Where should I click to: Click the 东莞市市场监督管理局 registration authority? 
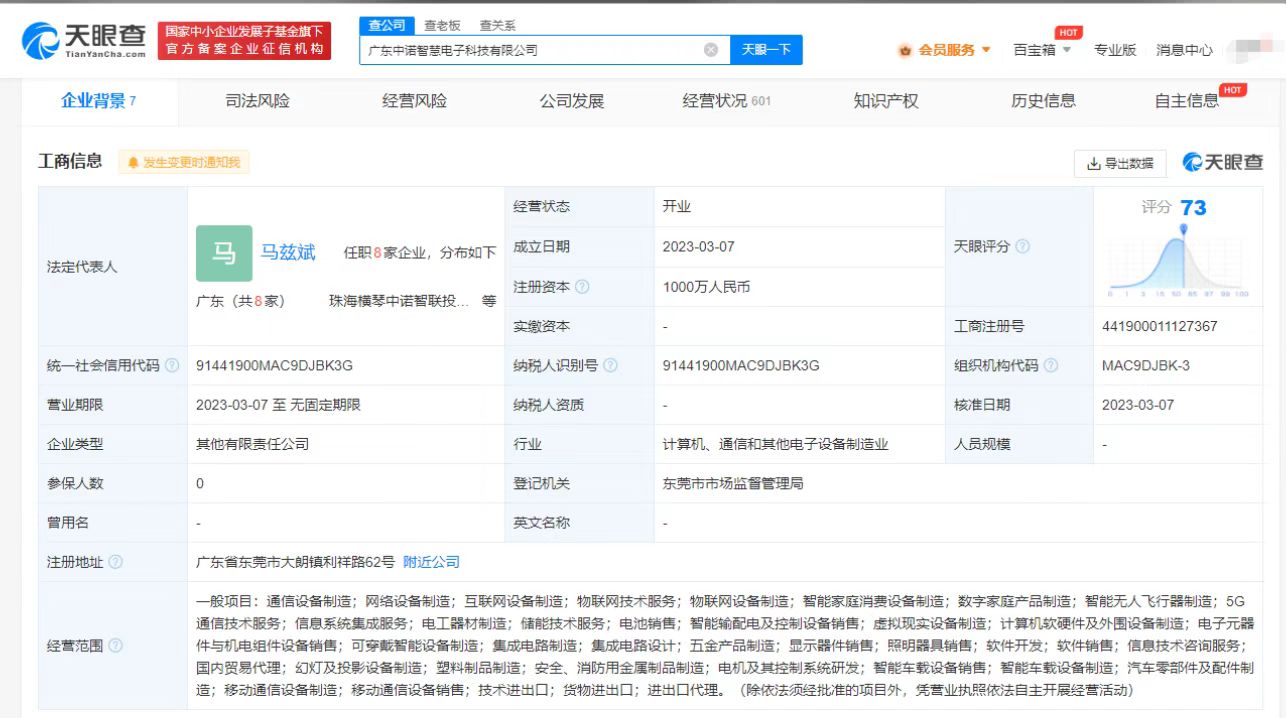click(733, 483)
